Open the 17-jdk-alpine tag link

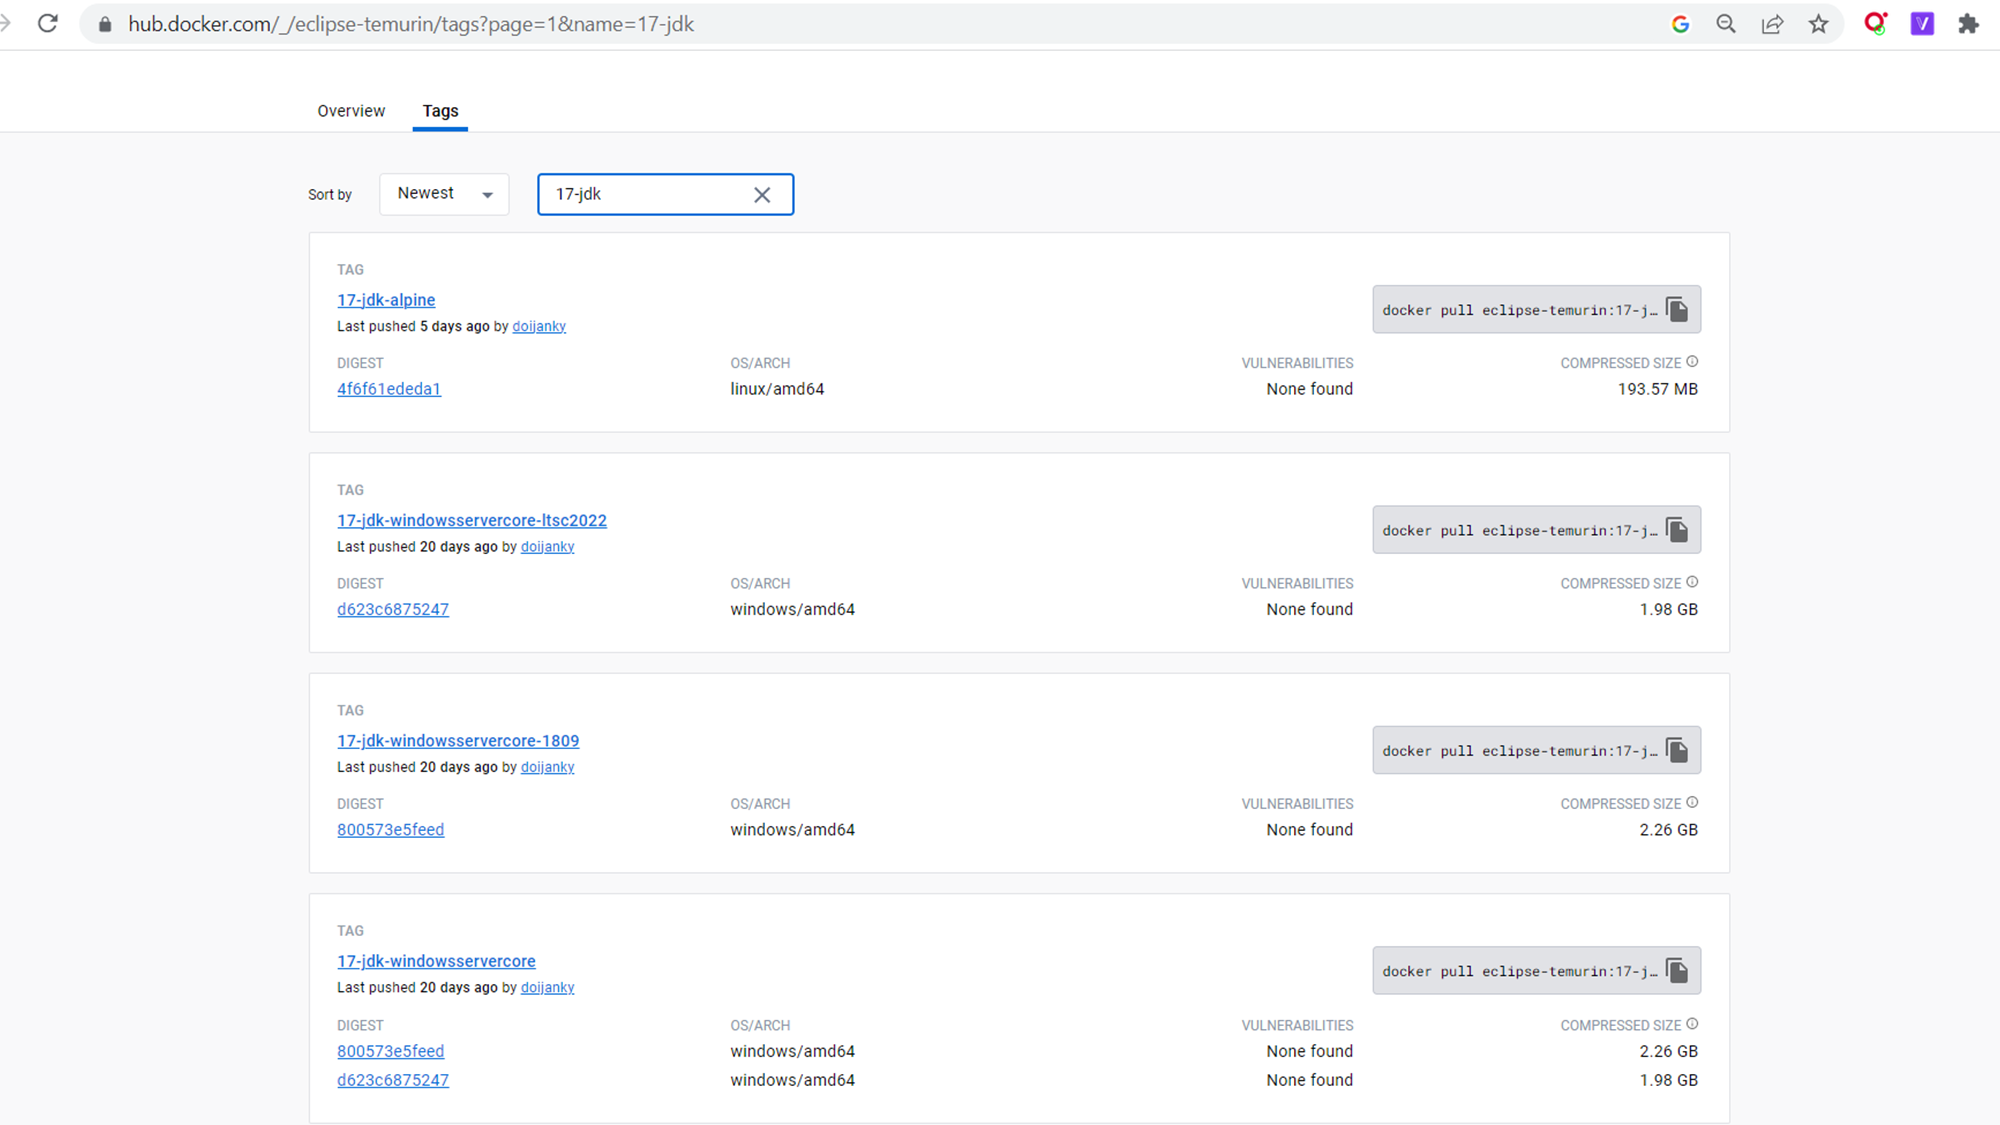[386, 300]
